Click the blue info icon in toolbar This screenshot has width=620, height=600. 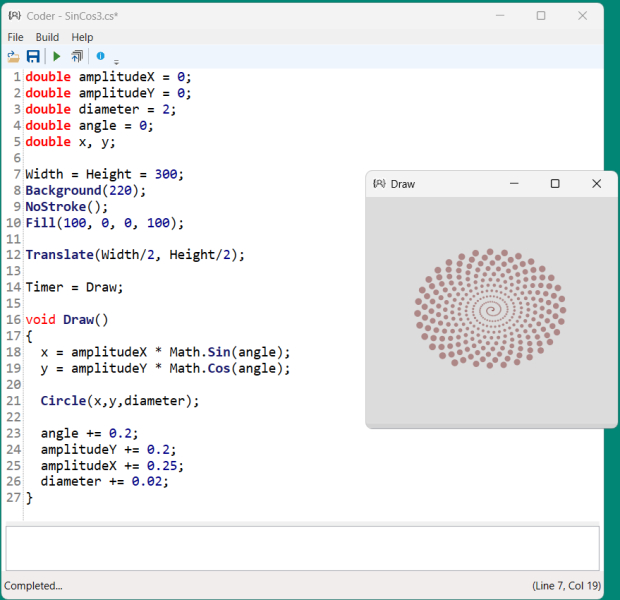click(x=100, y=56)
